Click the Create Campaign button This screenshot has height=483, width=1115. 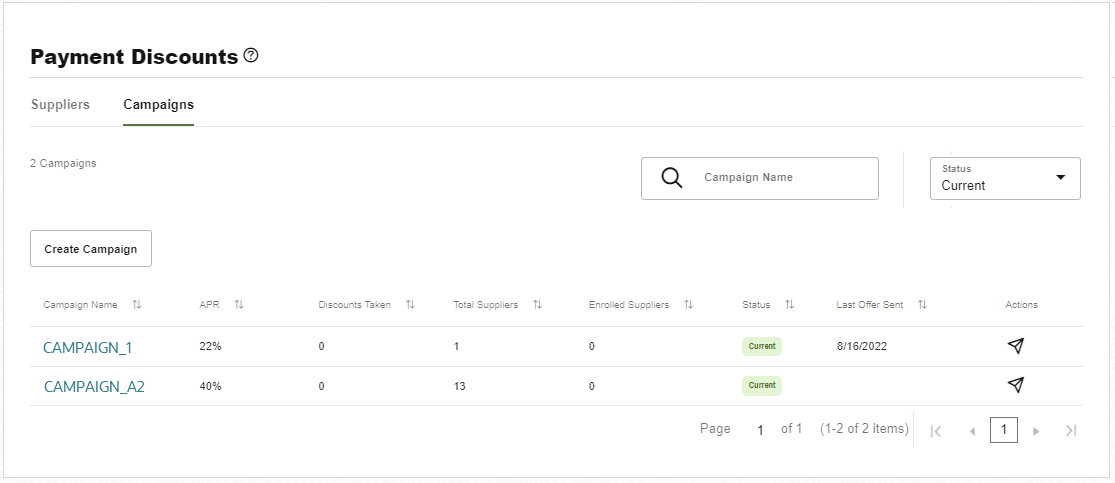click(x=91, y=249)
